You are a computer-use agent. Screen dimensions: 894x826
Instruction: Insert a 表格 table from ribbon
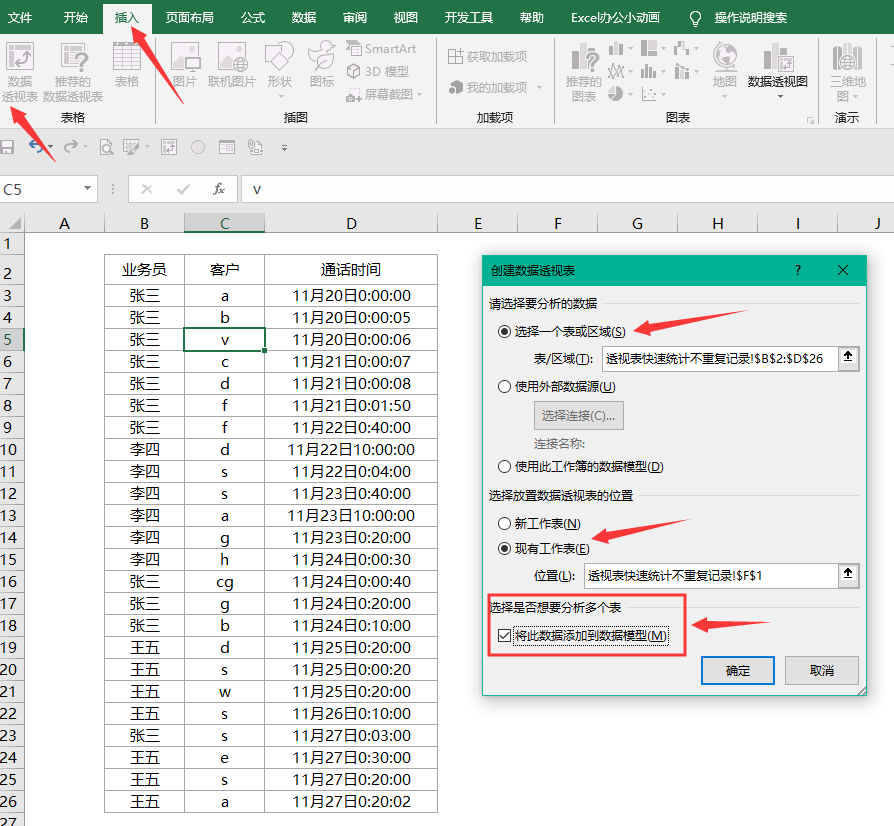[x=127, y=66]
